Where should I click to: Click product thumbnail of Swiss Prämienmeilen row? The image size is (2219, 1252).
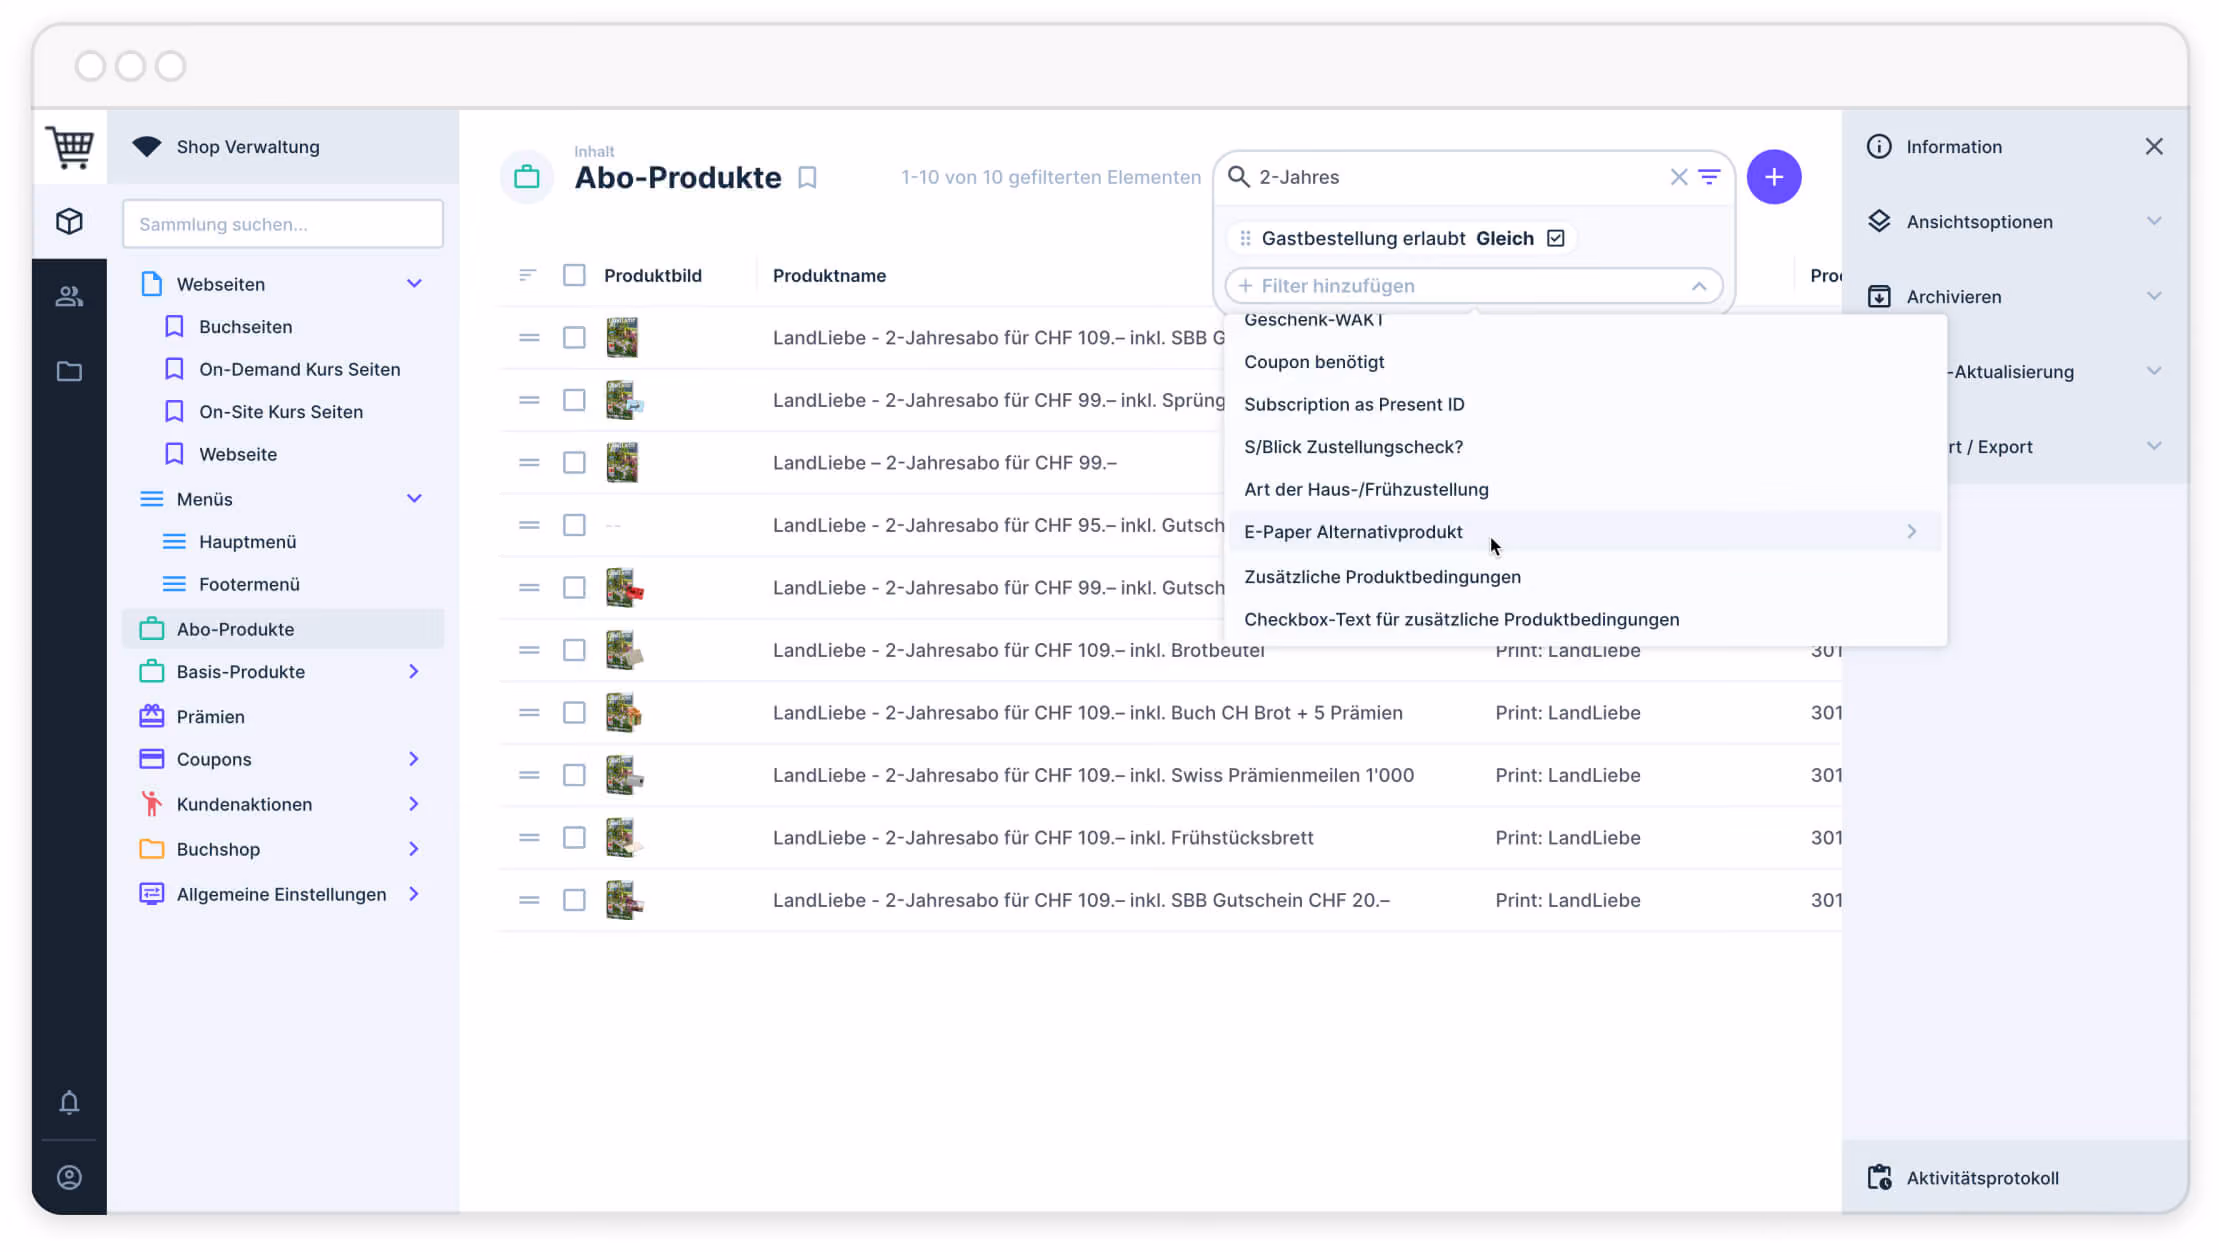623,775
